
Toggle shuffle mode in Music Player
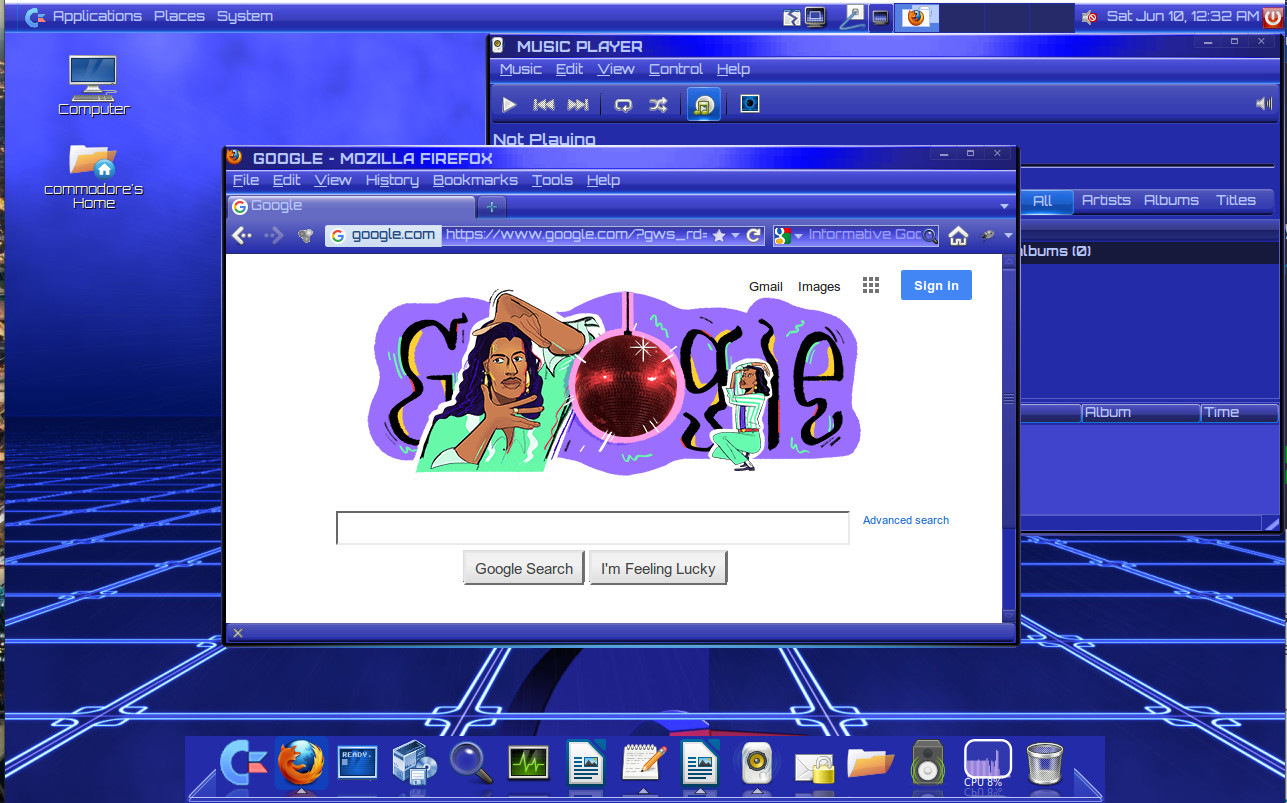click(657, 104)
